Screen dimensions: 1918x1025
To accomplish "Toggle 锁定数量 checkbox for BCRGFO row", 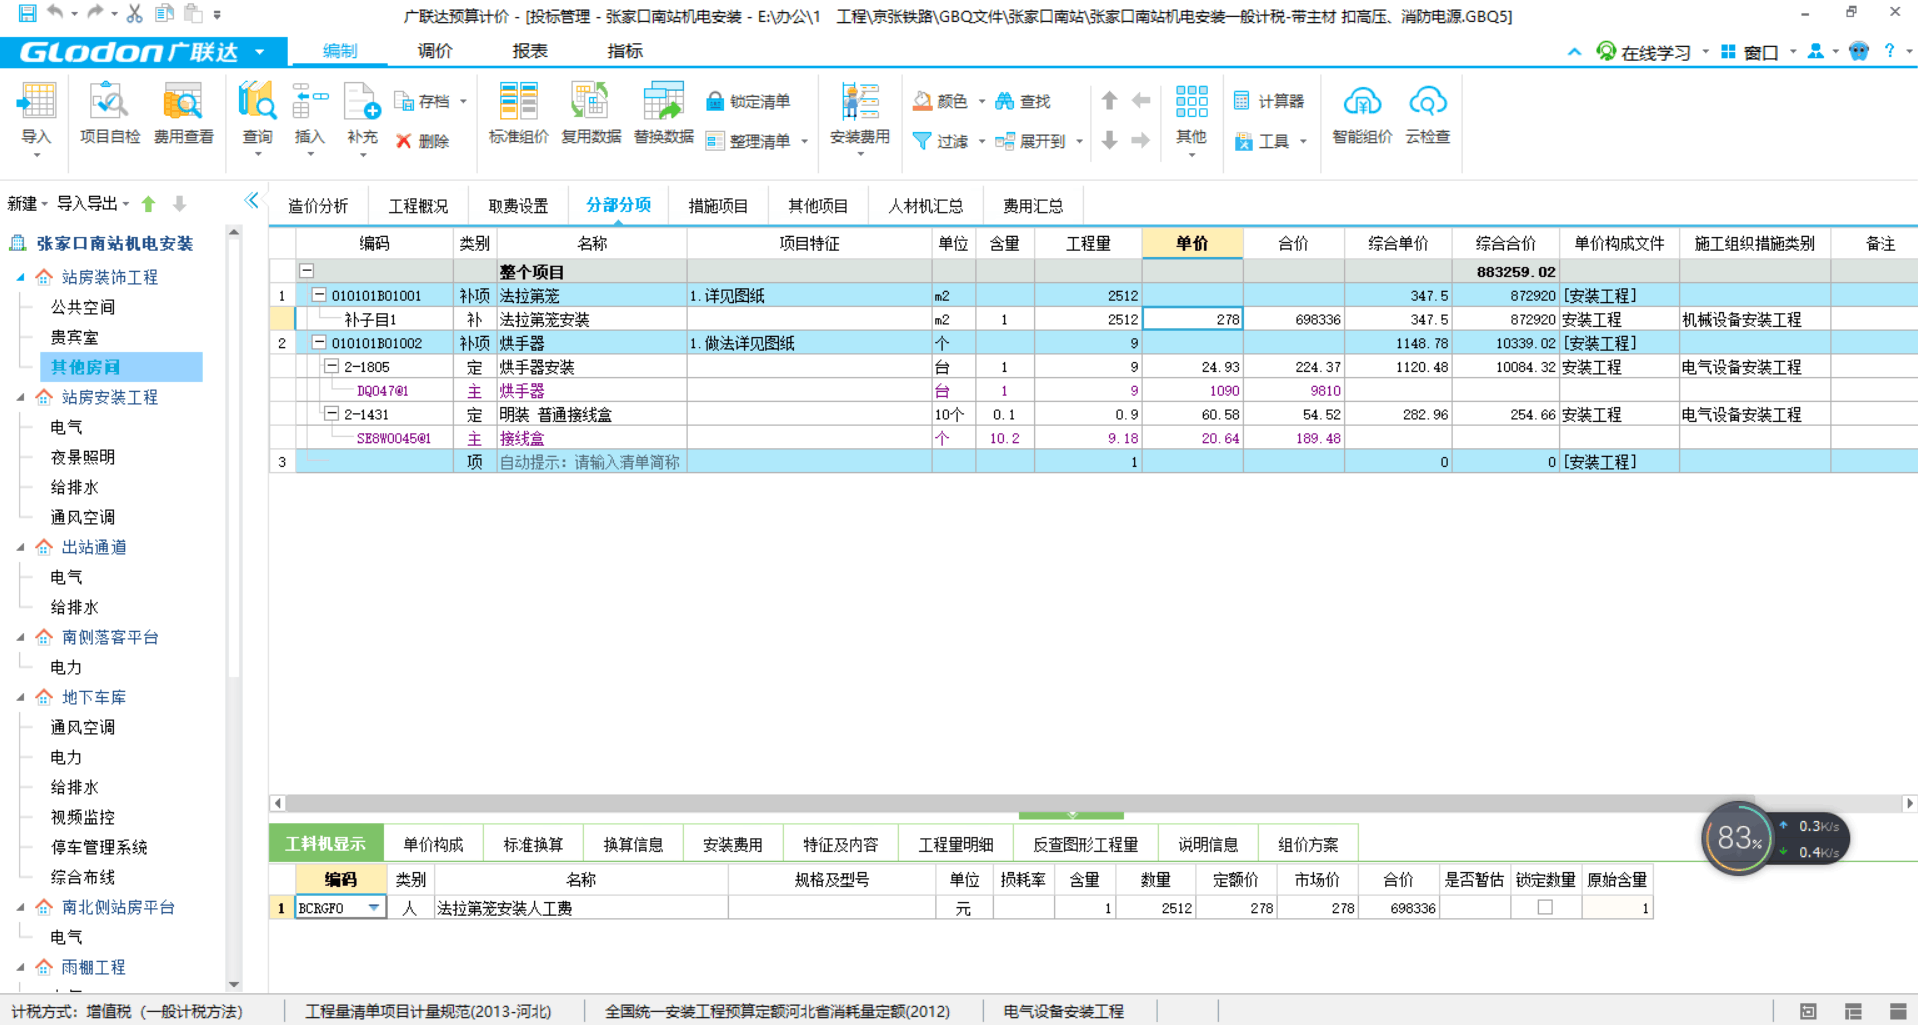I will pos(1545,907).
